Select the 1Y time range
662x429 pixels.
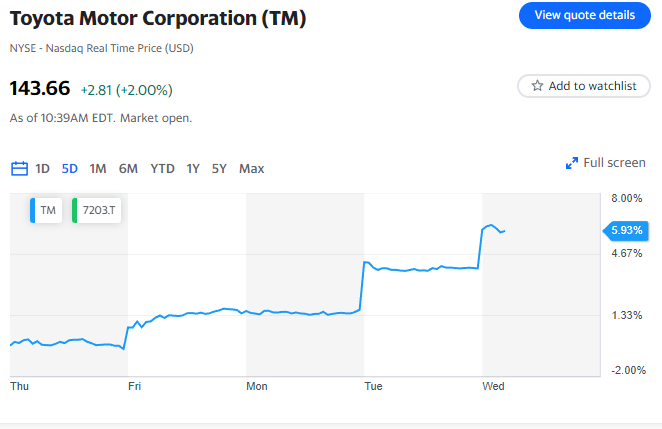(193, 168)
